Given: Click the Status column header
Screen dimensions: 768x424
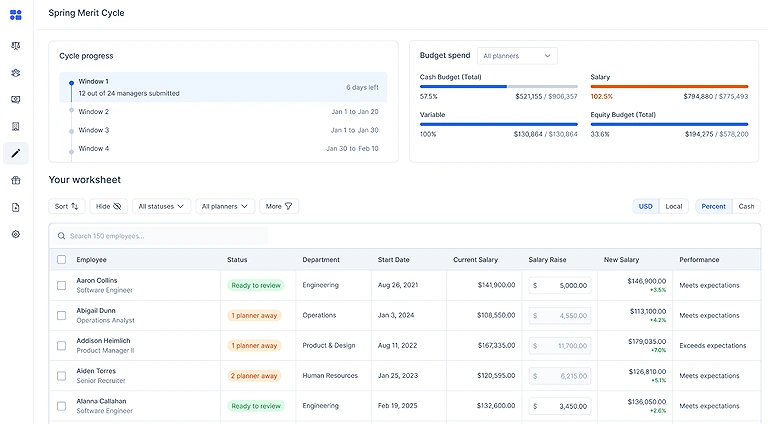Looking at the screenshot, I should point(237,260).
